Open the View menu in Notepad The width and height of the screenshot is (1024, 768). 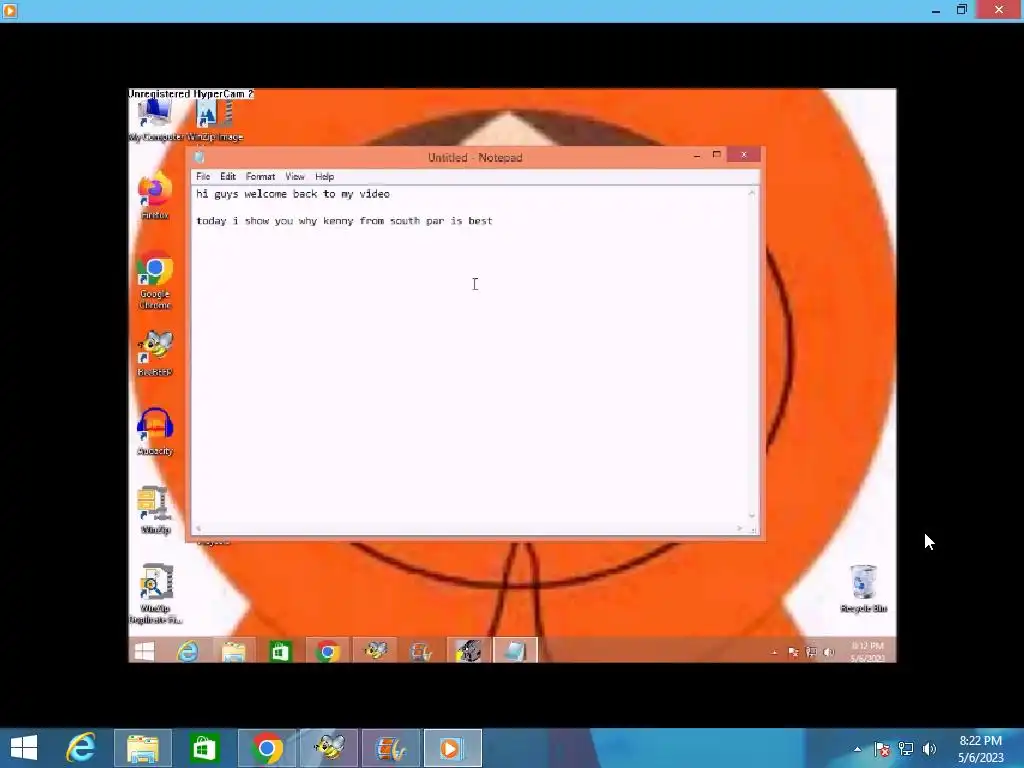tap(295, 176)
